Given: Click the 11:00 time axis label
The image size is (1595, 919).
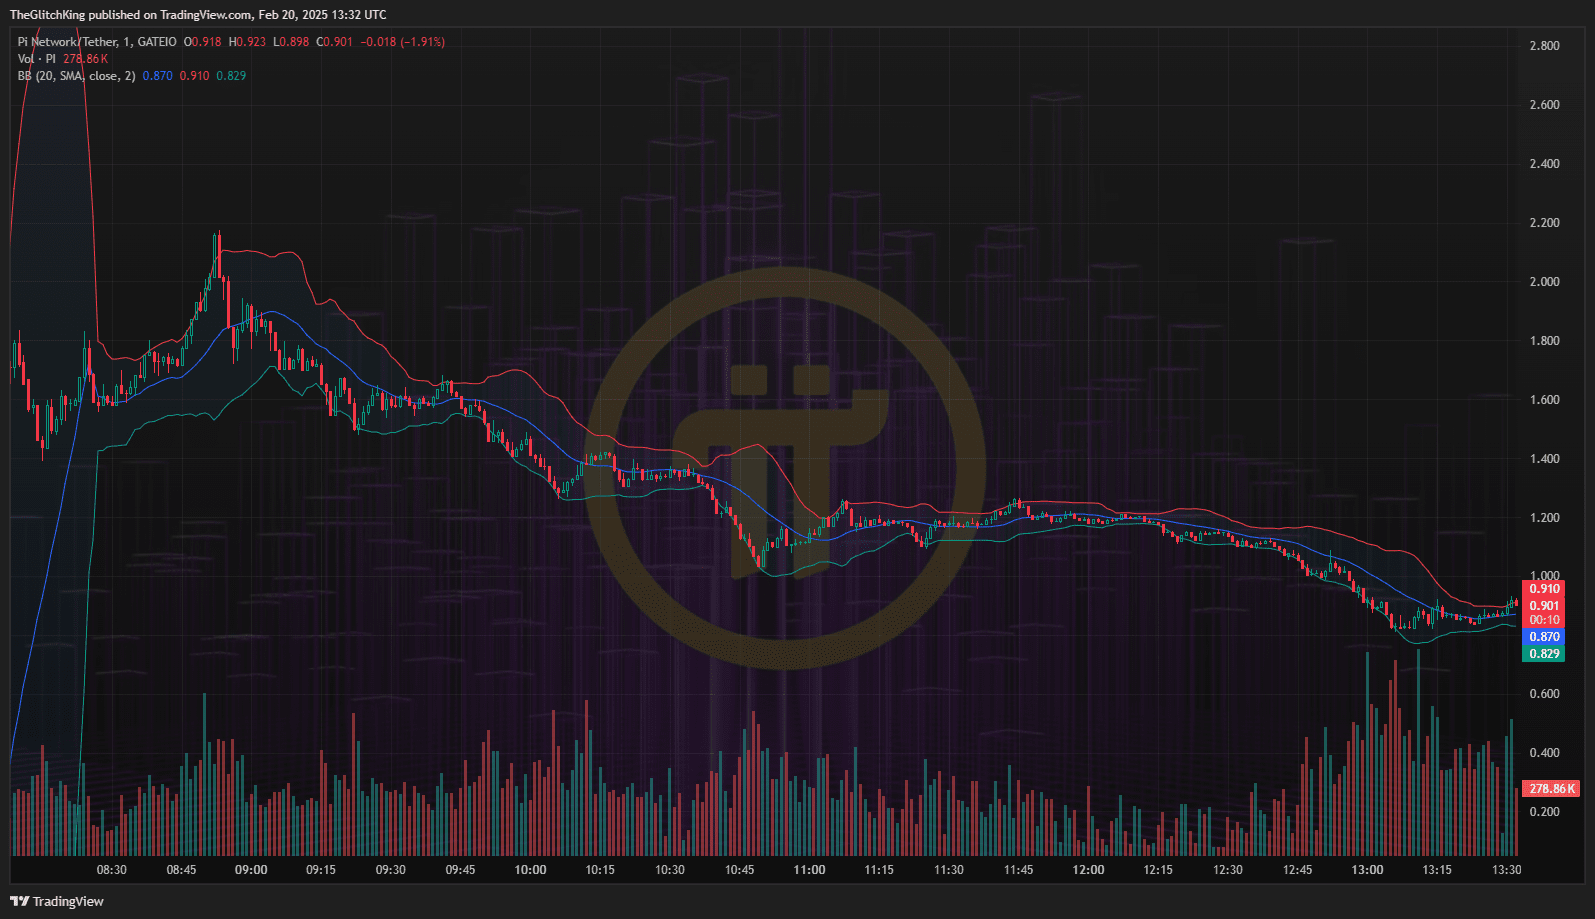Looking at the screenshot, I should tap(809, 870).
